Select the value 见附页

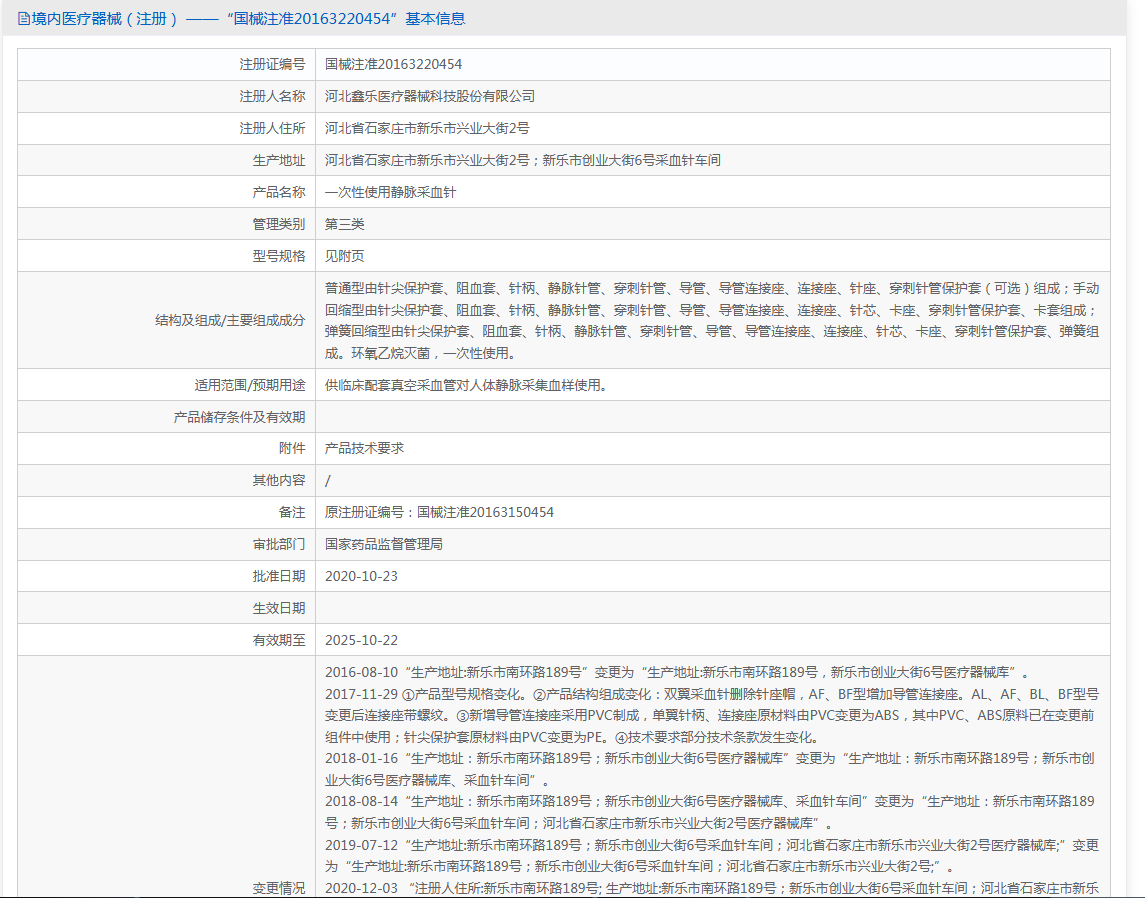345,256
